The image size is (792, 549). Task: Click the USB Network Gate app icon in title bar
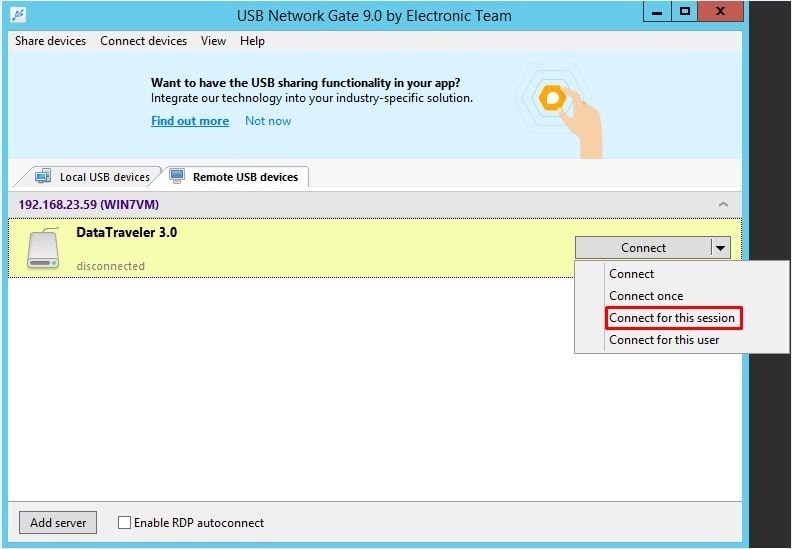18,15
